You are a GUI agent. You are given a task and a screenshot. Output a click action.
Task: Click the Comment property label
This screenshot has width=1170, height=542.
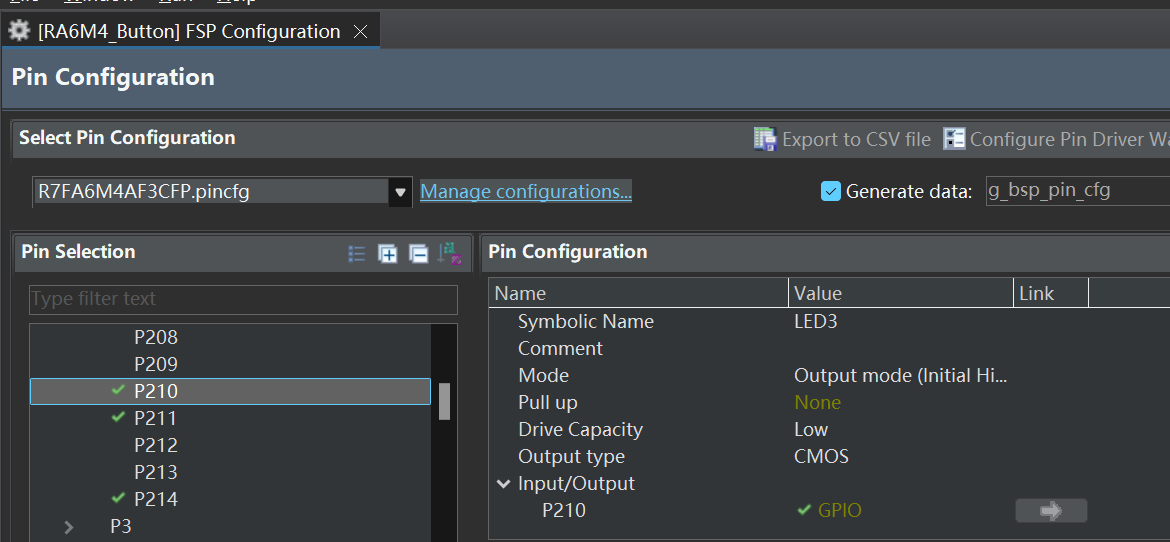[x=560, y=349]
